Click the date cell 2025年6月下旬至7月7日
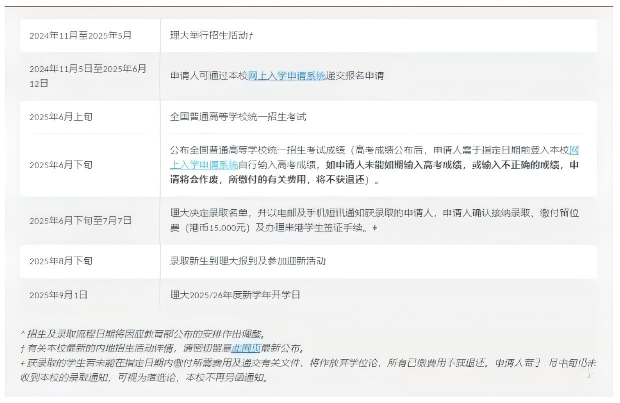The height and width of the screenshot is (403, 620). [82, 220]
